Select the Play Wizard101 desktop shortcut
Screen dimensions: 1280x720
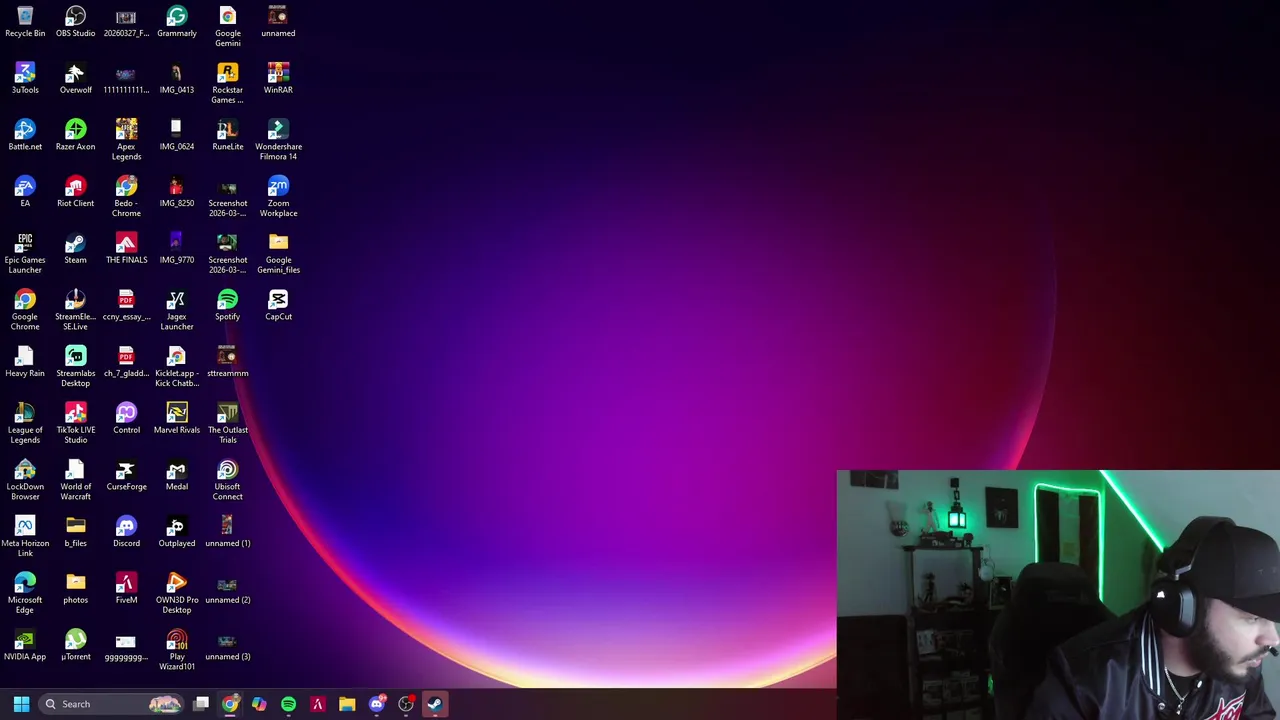pyautogui.click(x=177, y=650)
